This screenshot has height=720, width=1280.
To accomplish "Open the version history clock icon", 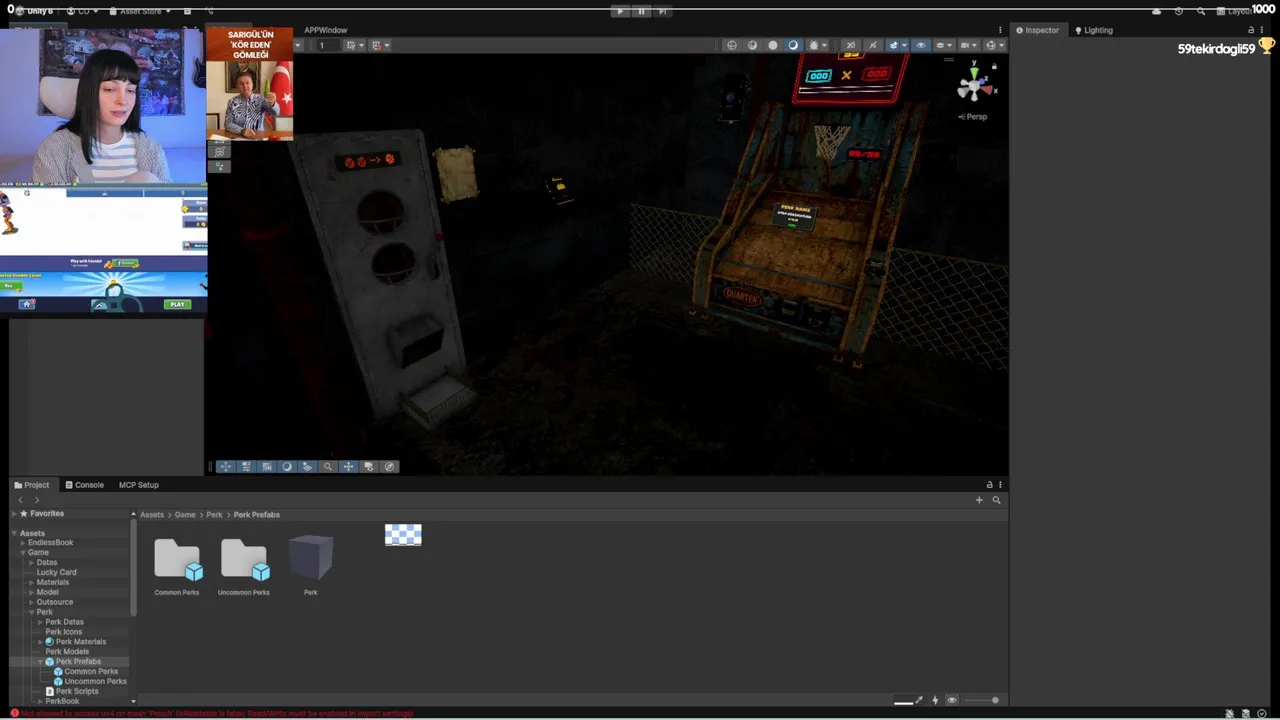I will [1179, 11].
